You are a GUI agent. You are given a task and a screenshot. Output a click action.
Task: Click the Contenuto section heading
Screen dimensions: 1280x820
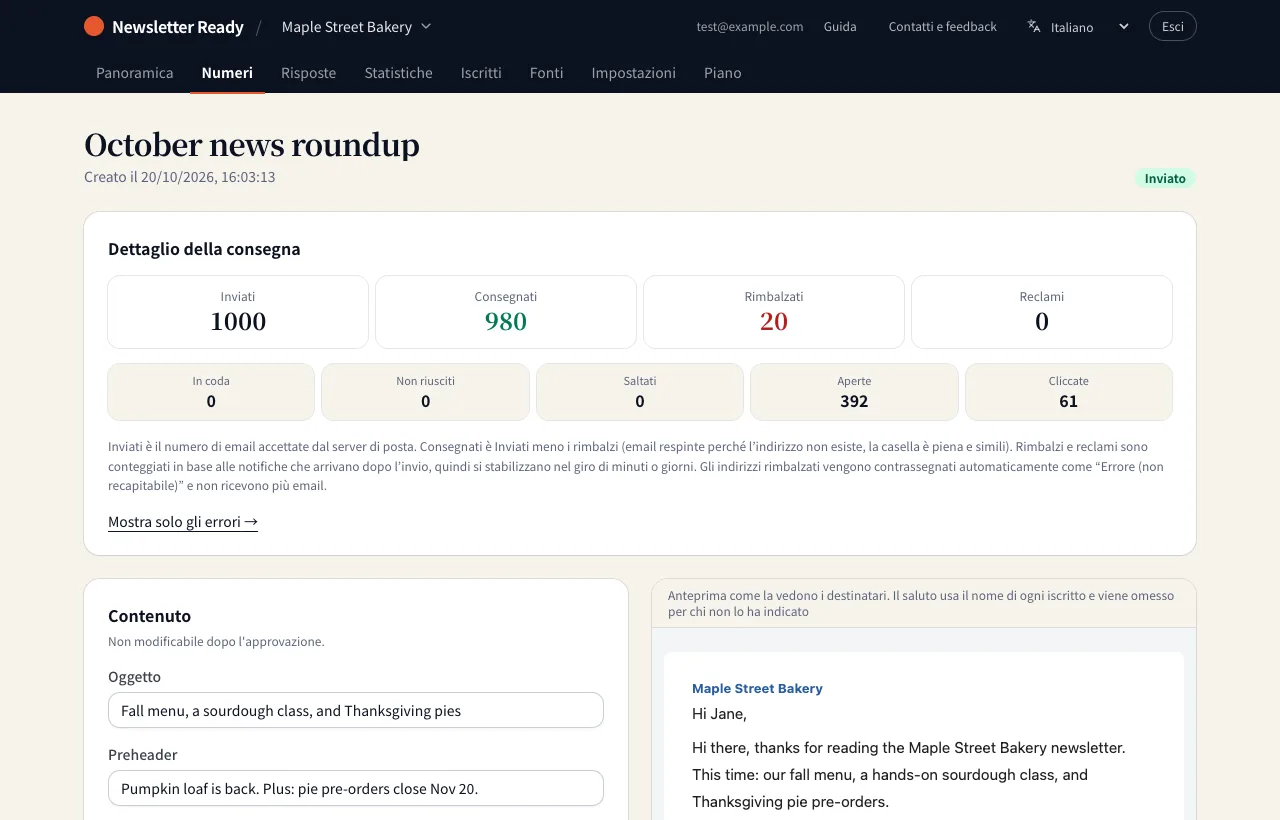(x=149, y=616)
